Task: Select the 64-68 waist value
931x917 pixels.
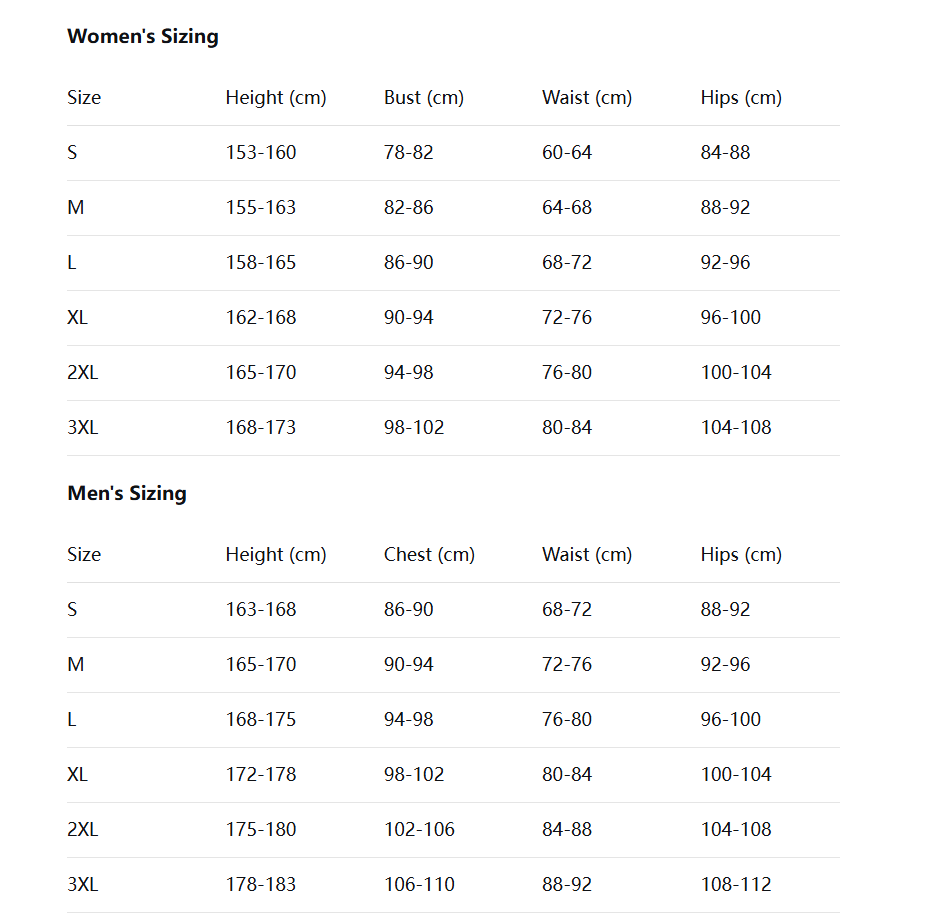Action: 567,208
